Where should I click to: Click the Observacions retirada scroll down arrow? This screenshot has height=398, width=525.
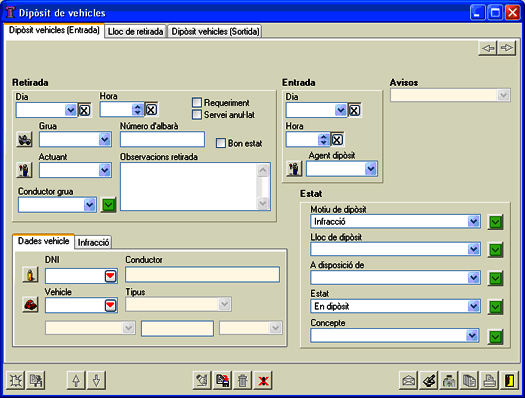(263, 203)
